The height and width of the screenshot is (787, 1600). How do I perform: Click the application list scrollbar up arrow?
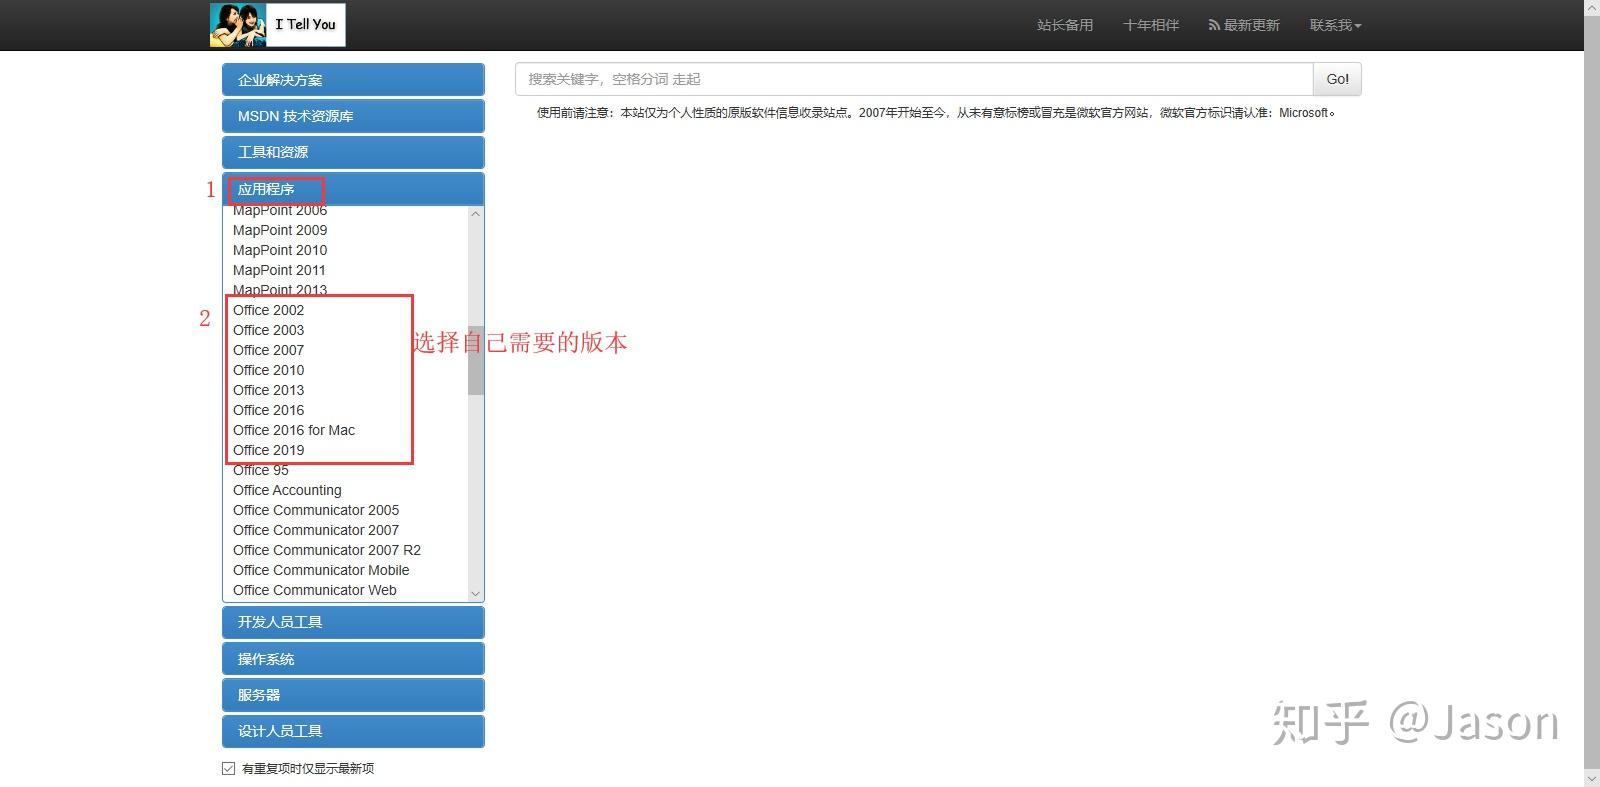[x=475, y=214]
